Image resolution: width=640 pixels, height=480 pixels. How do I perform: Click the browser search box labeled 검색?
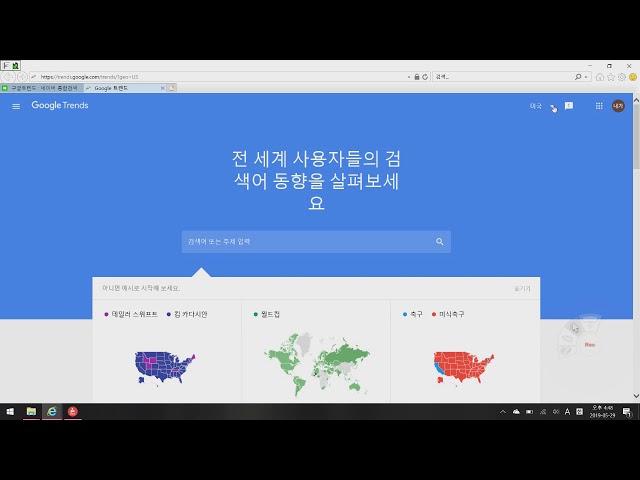(x=502, y=77)
